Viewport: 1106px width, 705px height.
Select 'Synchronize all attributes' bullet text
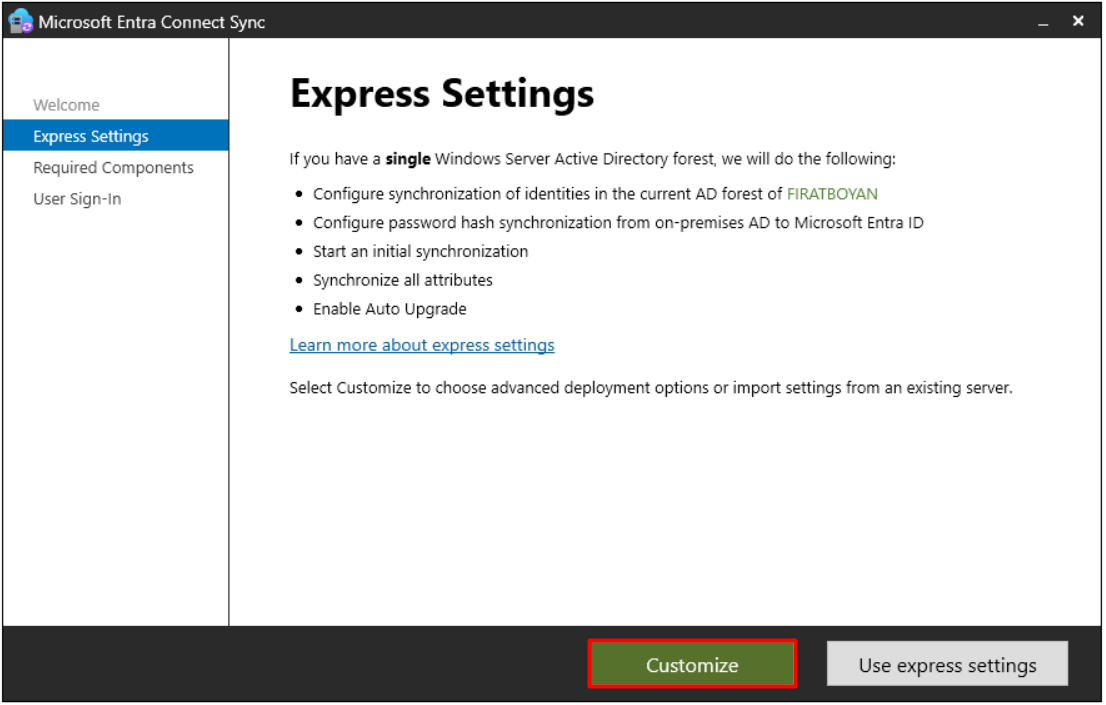pos(403,280)
